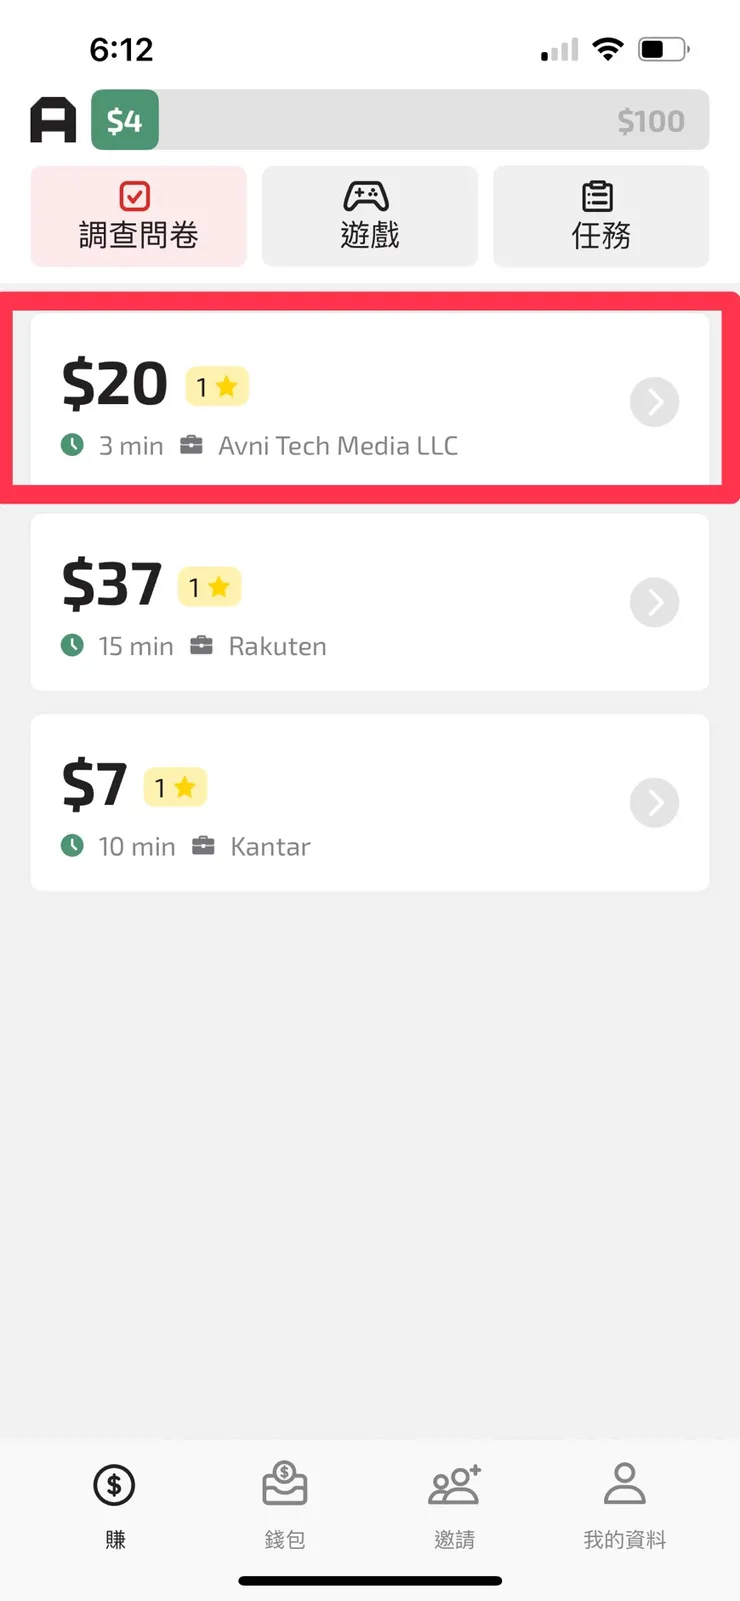The height and width of the screenshot is (1601, 740).
Task: Open the 錢包 wallet icon
Action: coord(285,1485)
